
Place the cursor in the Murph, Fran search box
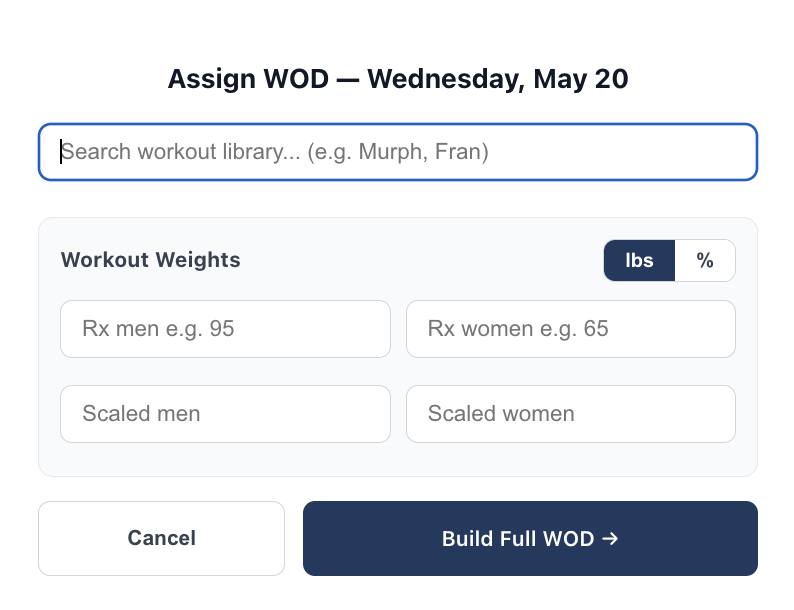pyautogui.click(x=398, y=152)
